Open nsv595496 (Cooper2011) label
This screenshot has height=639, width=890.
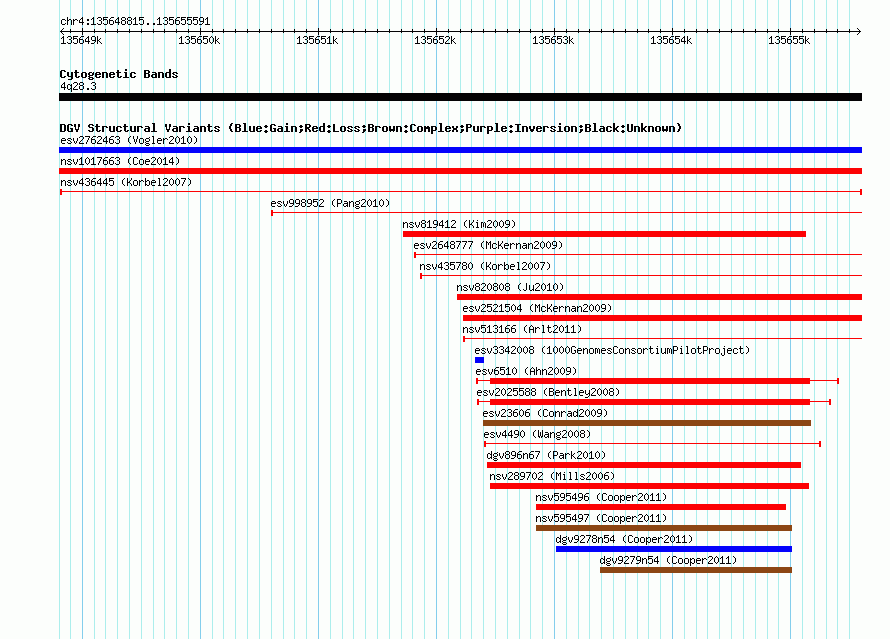click(x=601, y=497)
